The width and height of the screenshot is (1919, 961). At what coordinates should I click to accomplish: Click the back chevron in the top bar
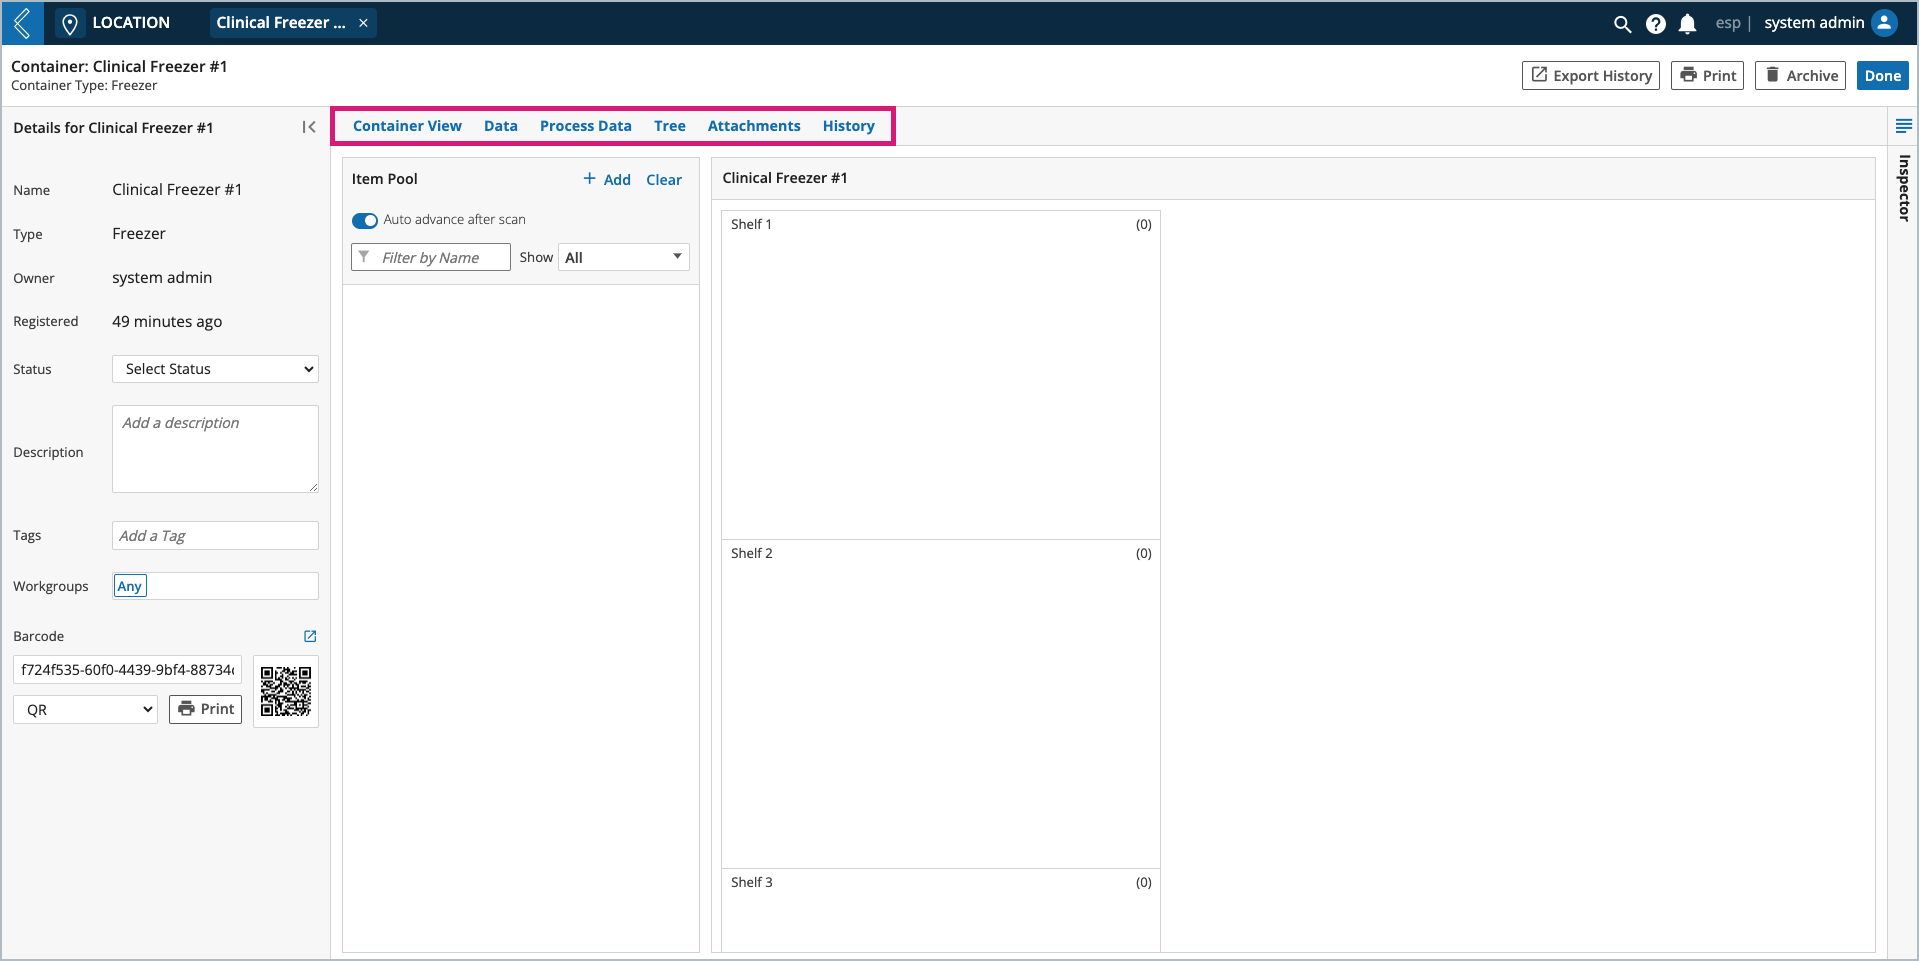pos(22,22)
